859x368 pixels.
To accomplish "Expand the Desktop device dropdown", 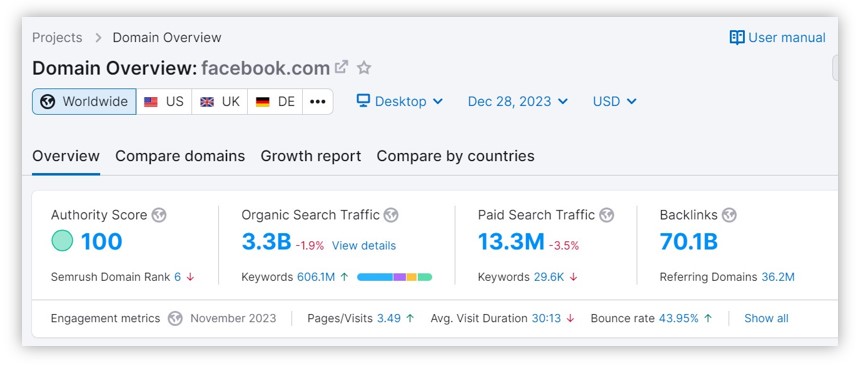I will click(x=399, y=101).
